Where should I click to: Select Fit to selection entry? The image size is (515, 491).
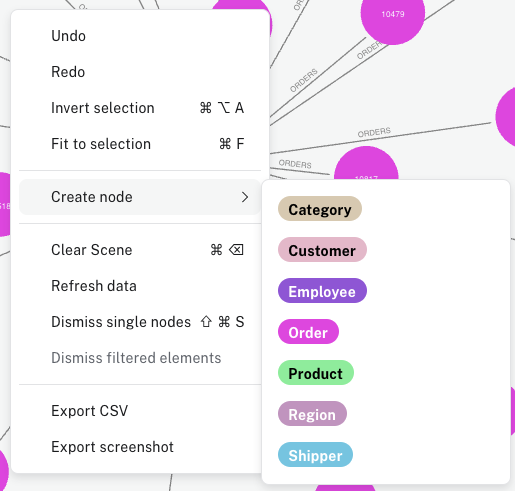(140, 144)
